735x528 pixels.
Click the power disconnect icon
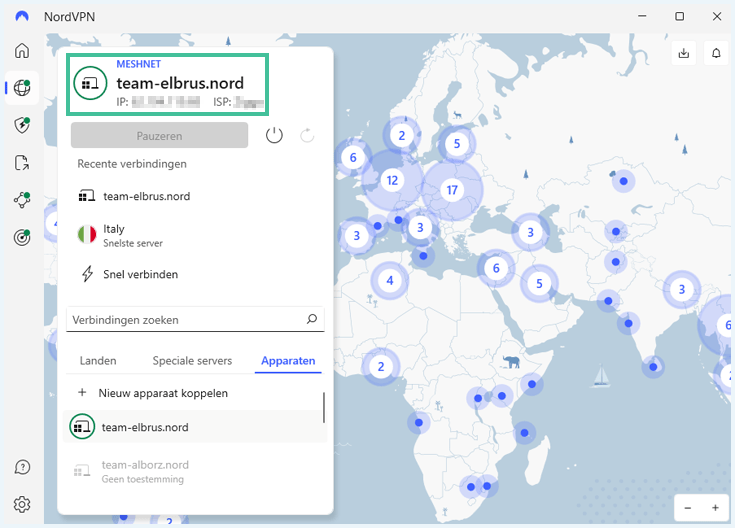pos(274,136)
